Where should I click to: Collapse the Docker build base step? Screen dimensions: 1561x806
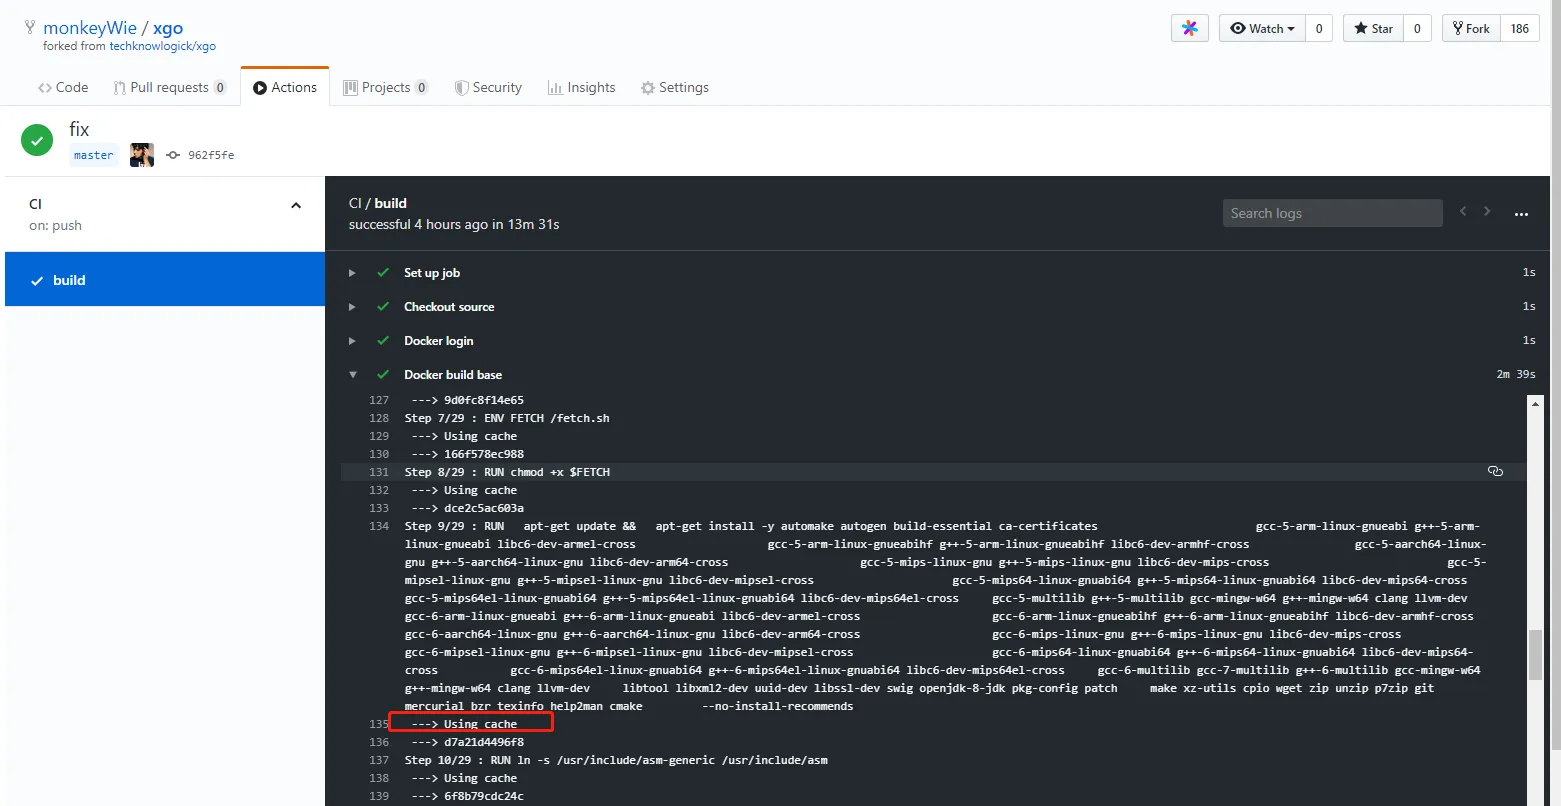(352, 375)
